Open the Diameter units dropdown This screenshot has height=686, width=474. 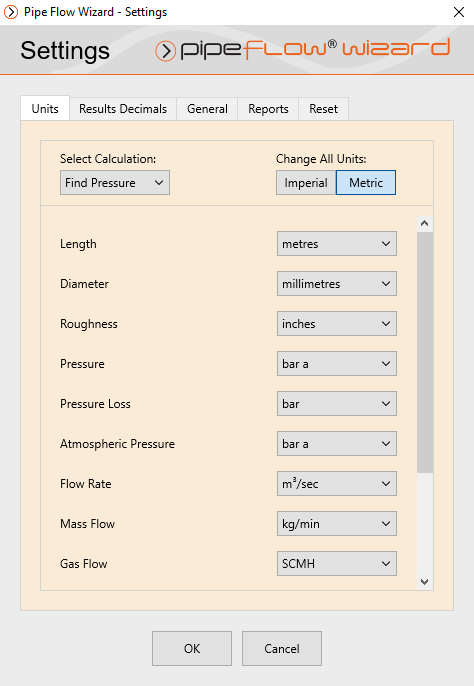point(337,284)
